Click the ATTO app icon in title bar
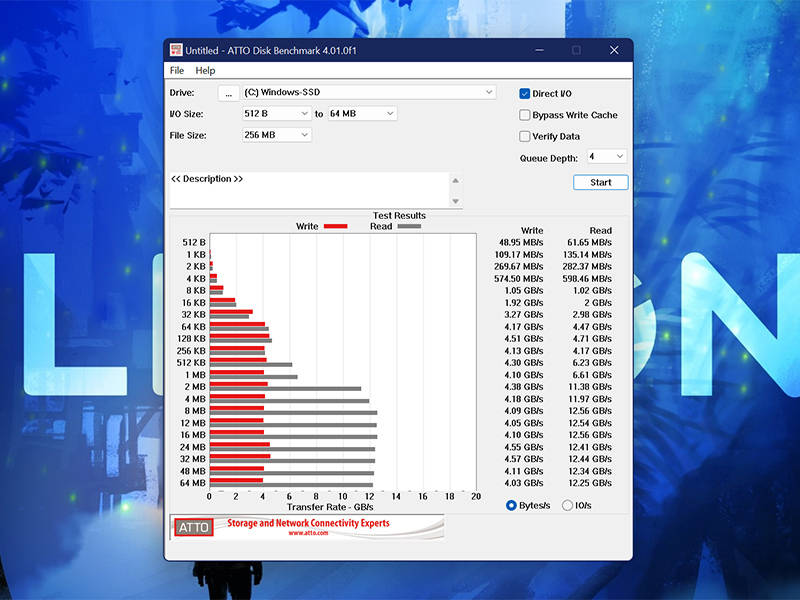This screenshot has width=800, height=600. click(176, 50)
